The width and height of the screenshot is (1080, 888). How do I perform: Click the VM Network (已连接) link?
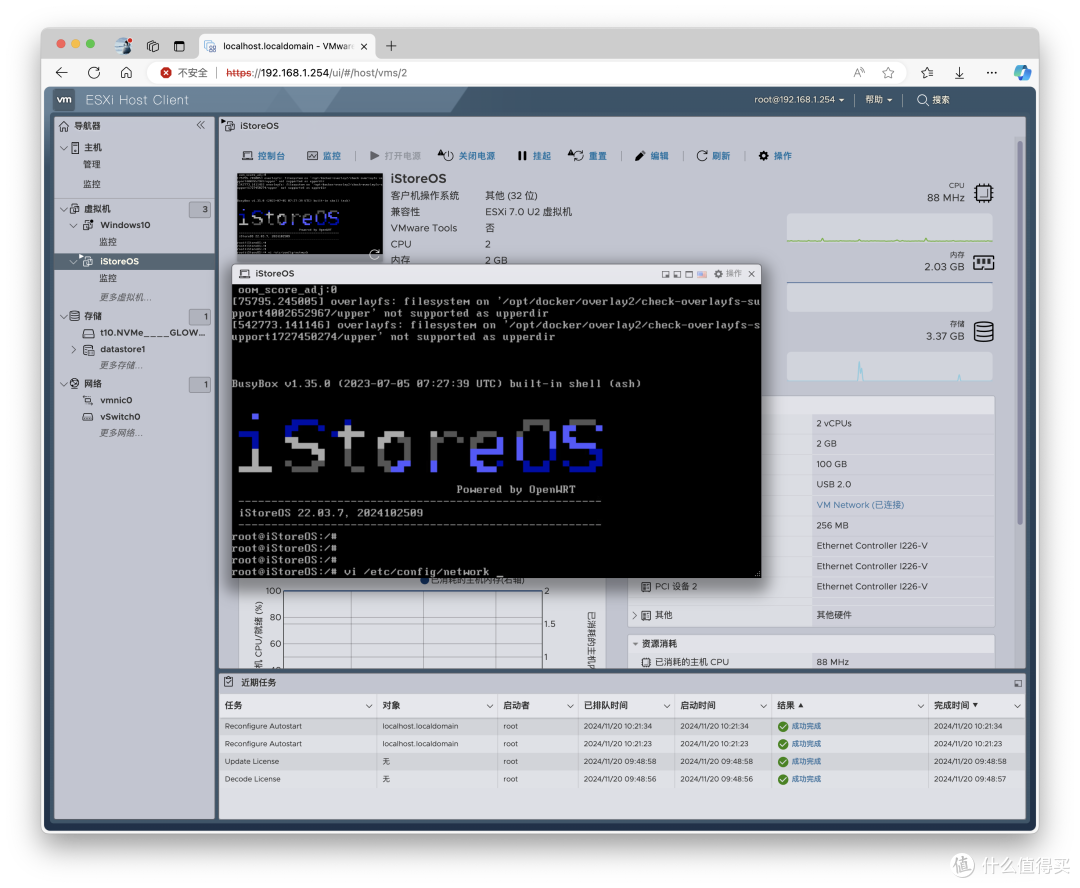pyautogui.click(x=859, y=504)
